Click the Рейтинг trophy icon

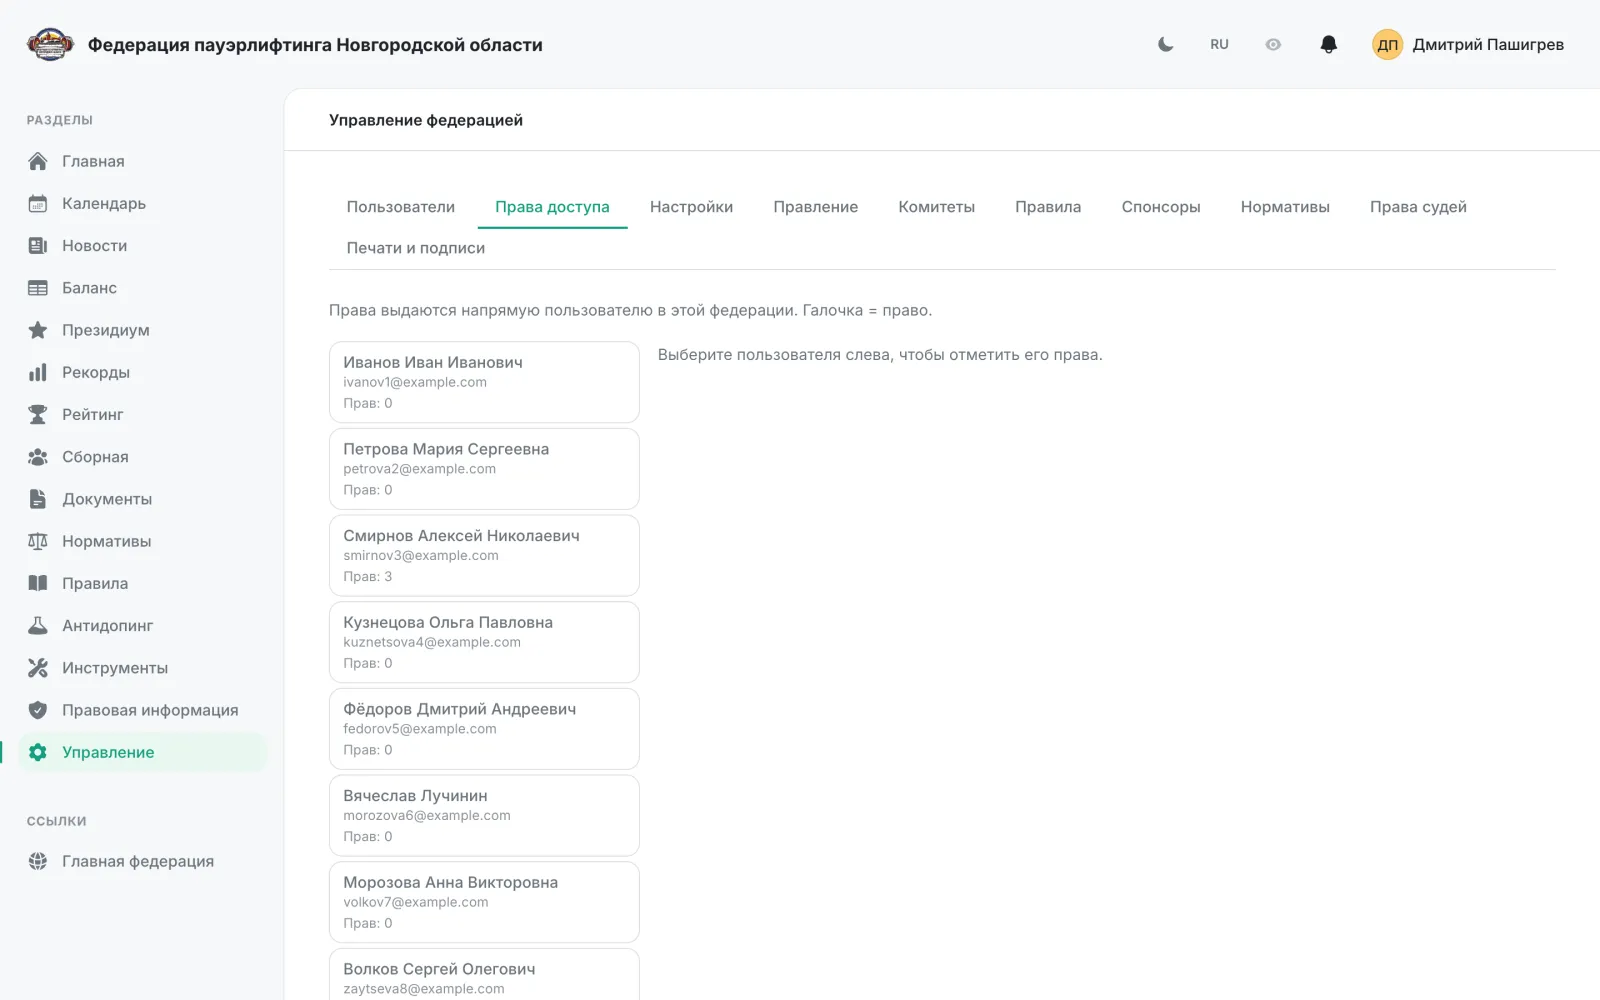[x=38, y=414]
